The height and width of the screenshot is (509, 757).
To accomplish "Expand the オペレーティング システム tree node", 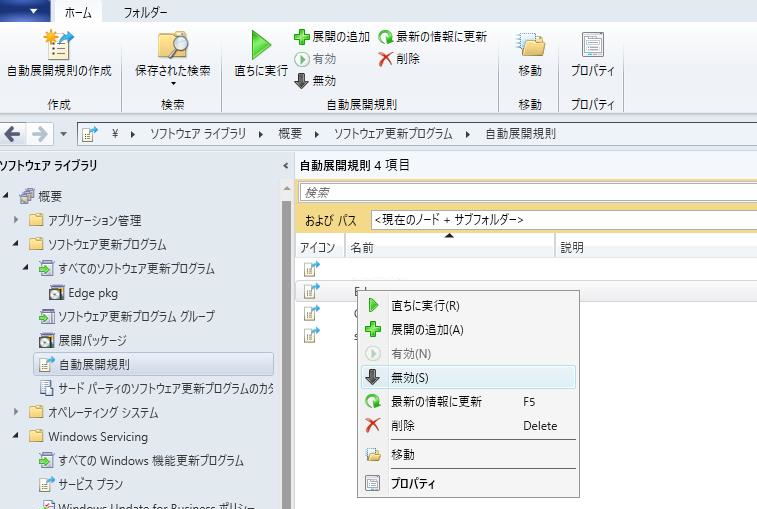I will click(16, 412).
